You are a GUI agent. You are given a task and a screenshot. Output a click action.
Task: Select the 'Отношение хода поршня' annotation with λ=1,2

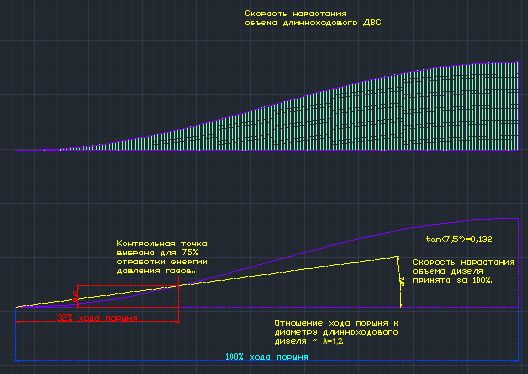336,332
